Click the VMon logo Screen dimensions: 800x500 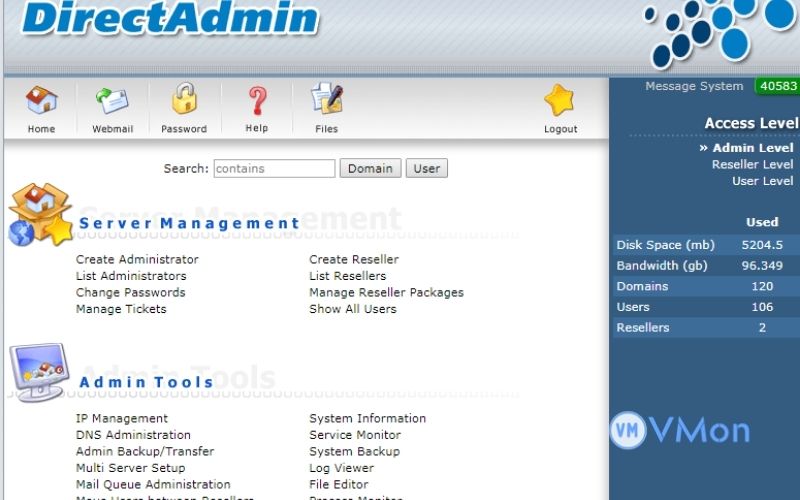(x=680, y=430)
